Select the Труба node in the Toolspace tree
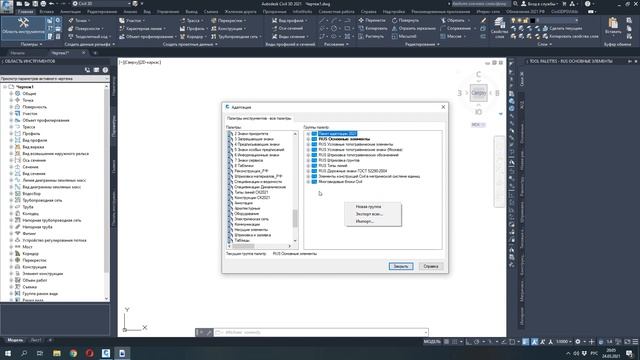This screenshot has width=640, height=360. click(28, 207)
